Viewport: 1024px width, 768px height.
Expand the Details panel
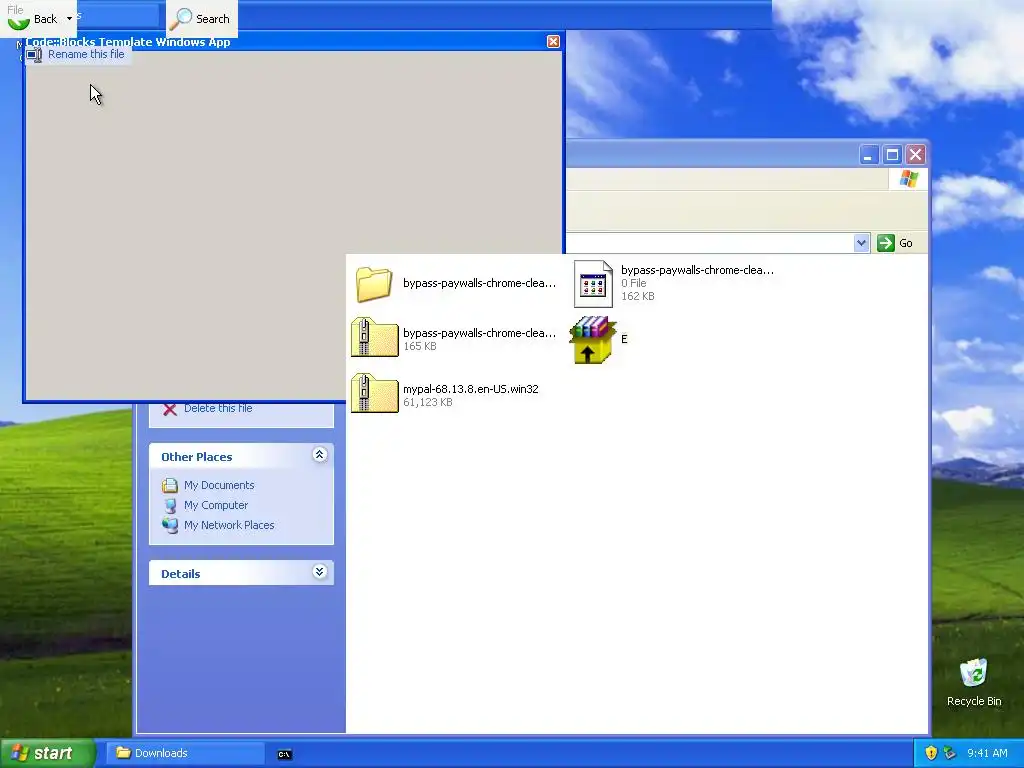click(319, 572)
